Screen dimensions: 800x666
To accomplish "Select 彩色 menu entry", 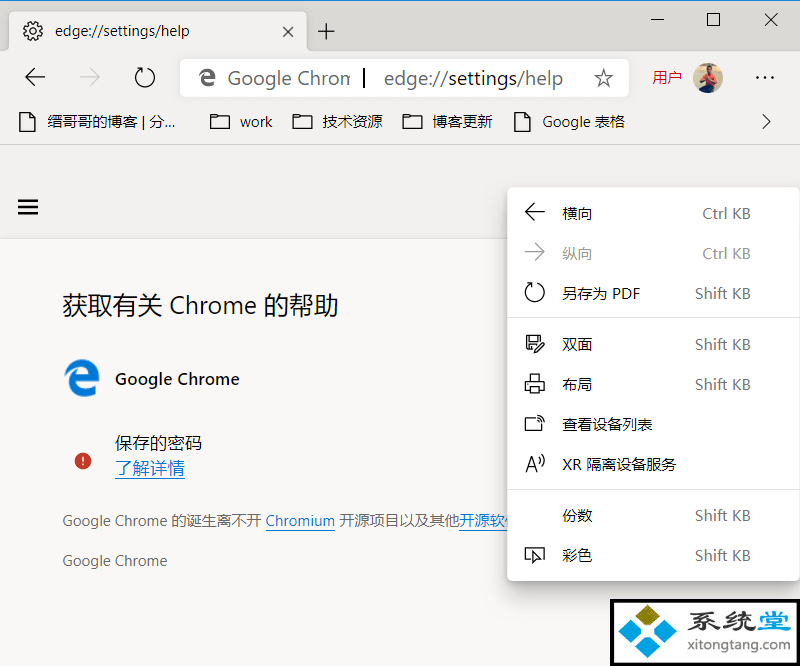I will pos(653,555).
